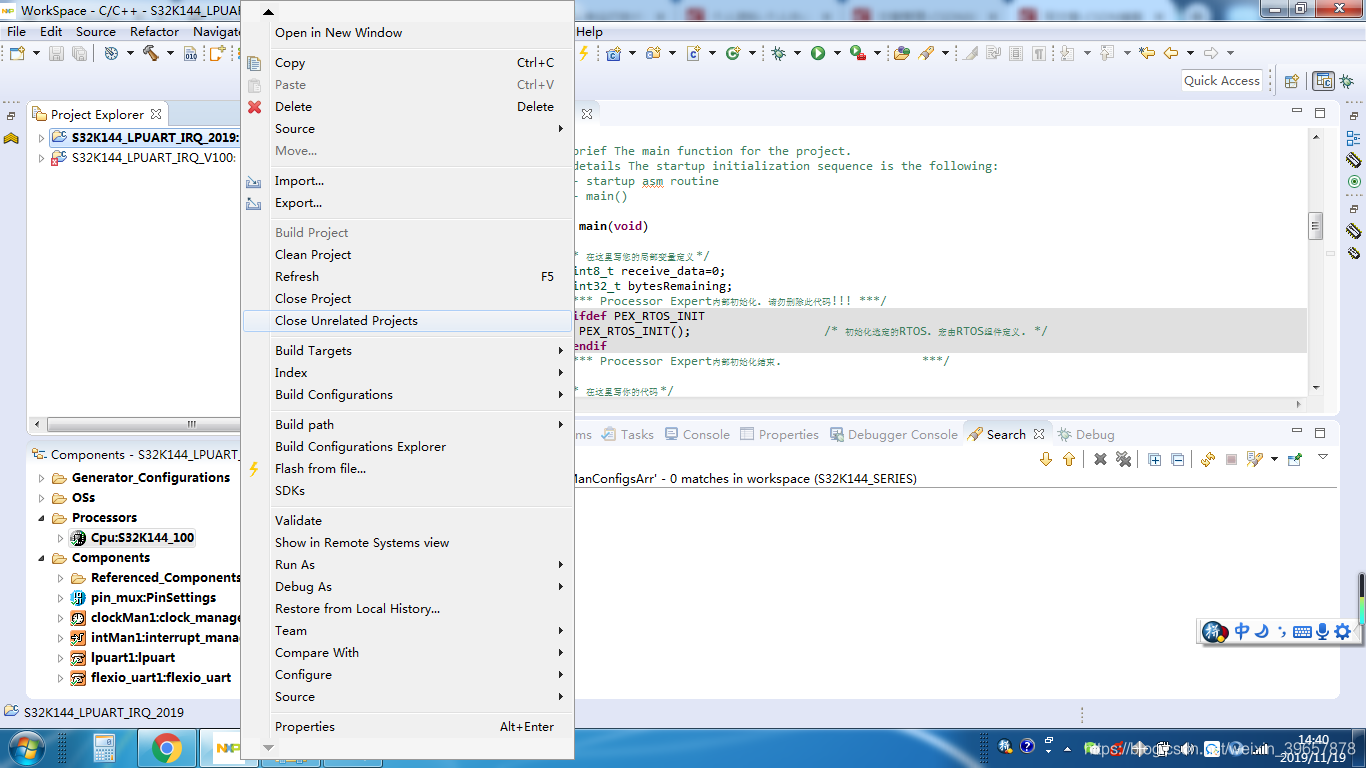
Task: Click the editor vertical scrollbar thumb
Action: [1316, 226]
